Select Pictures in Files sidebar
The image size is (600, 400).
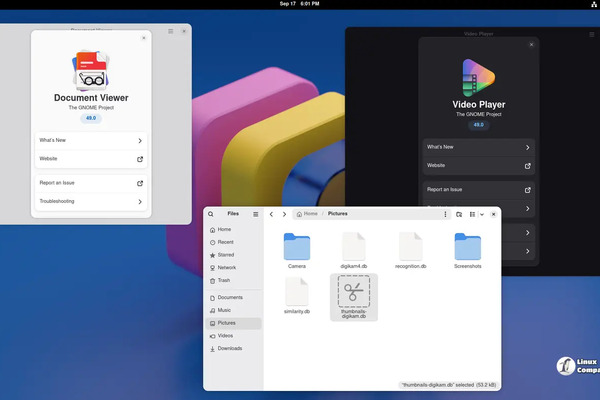[233, 323]
